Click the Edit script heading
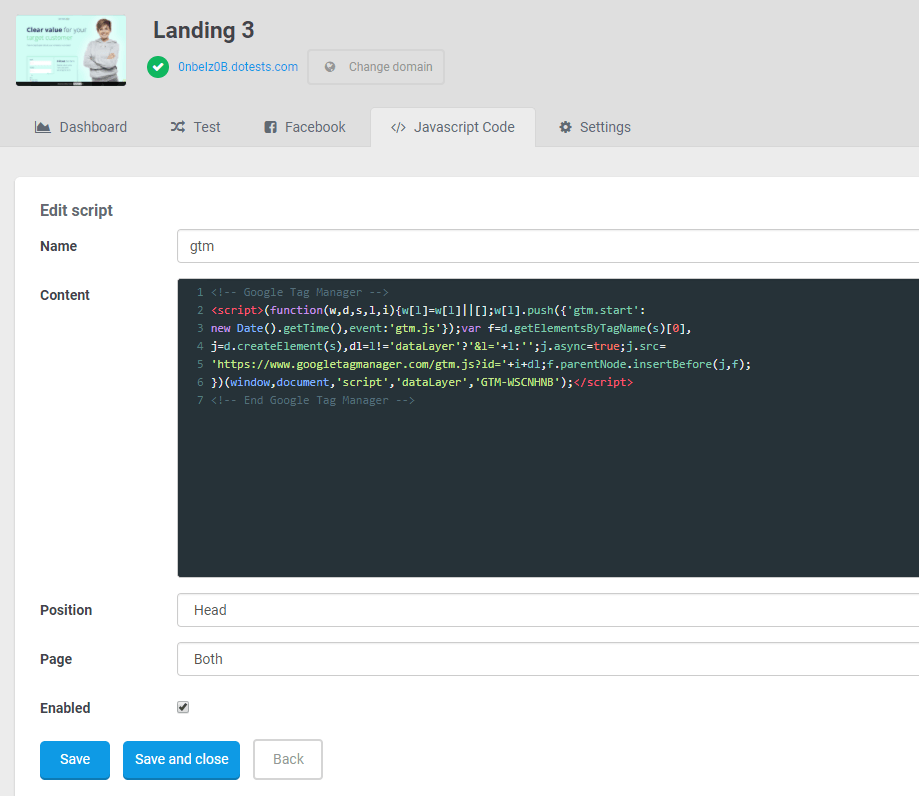919x796 pixels. tap(76, 210)
